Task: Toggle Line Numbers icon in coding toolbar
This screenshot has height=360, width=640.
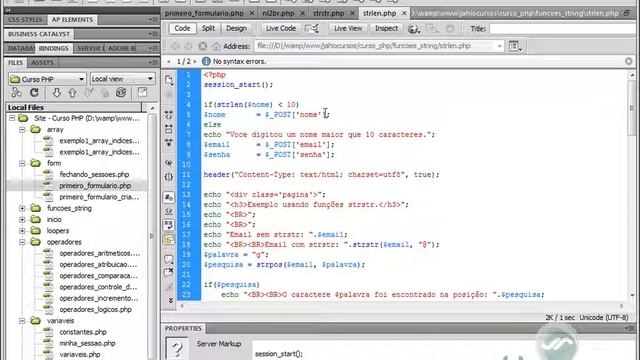Action: click(169, 197)
